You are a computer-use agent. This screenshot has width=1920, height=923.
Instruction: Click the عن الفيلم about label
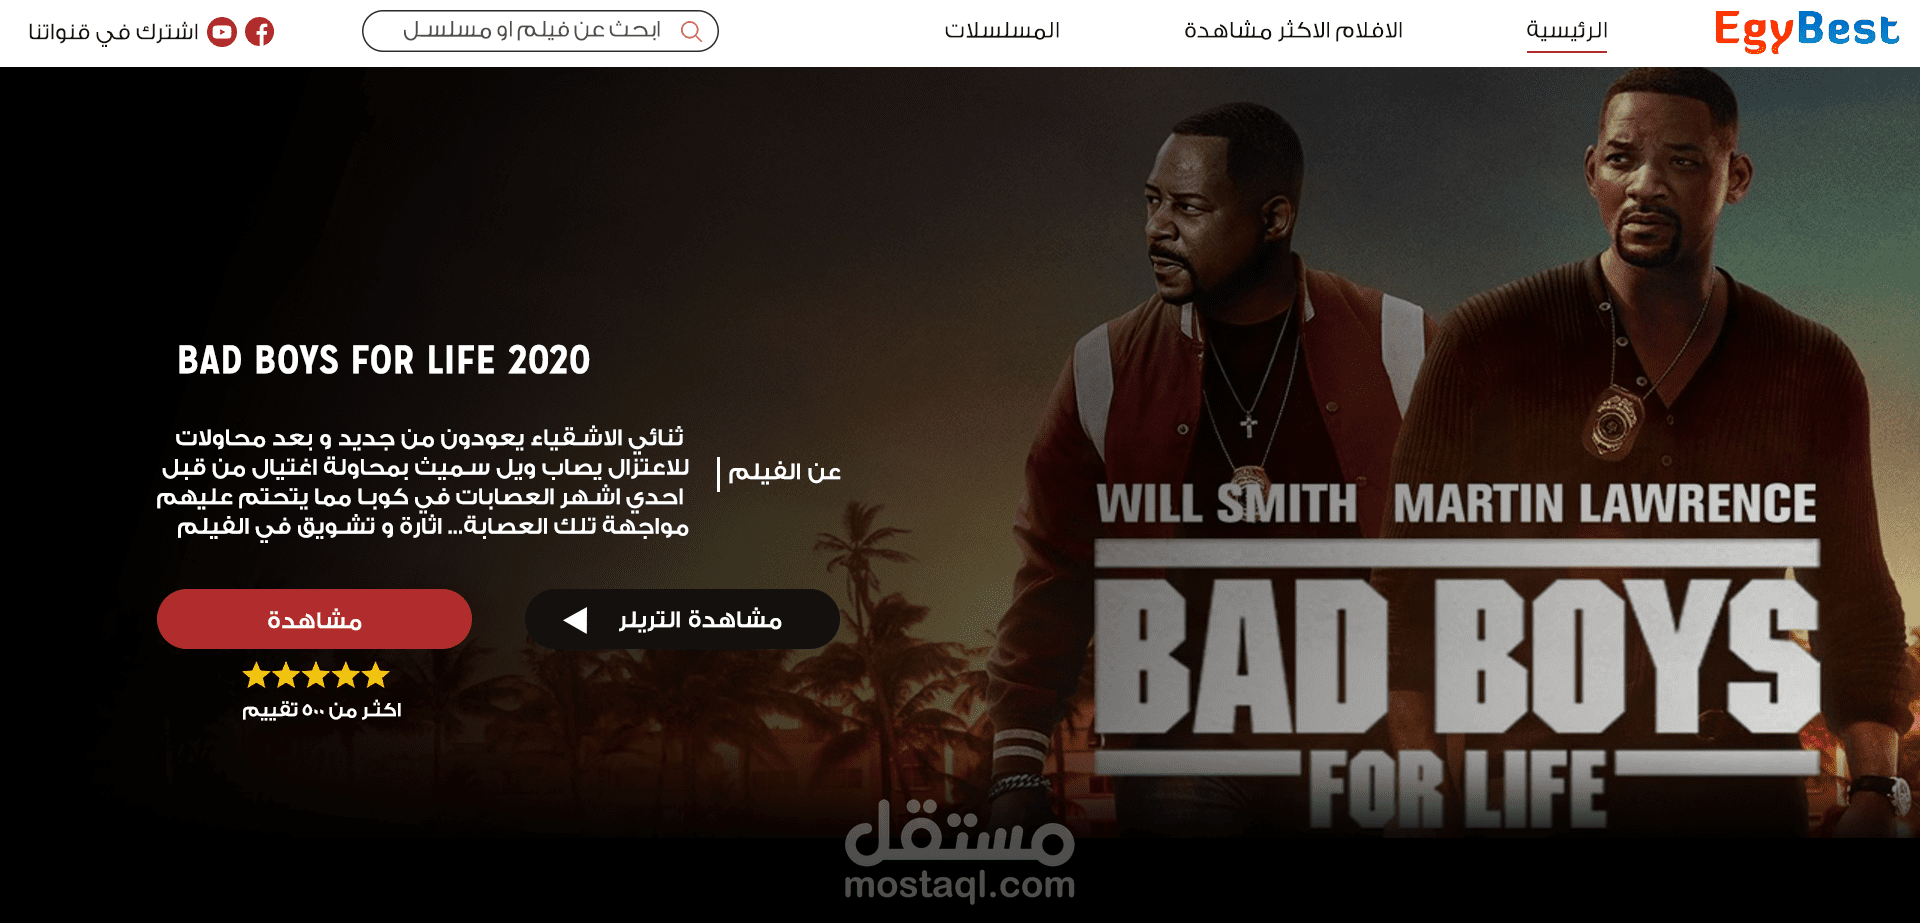coord(784,472)
